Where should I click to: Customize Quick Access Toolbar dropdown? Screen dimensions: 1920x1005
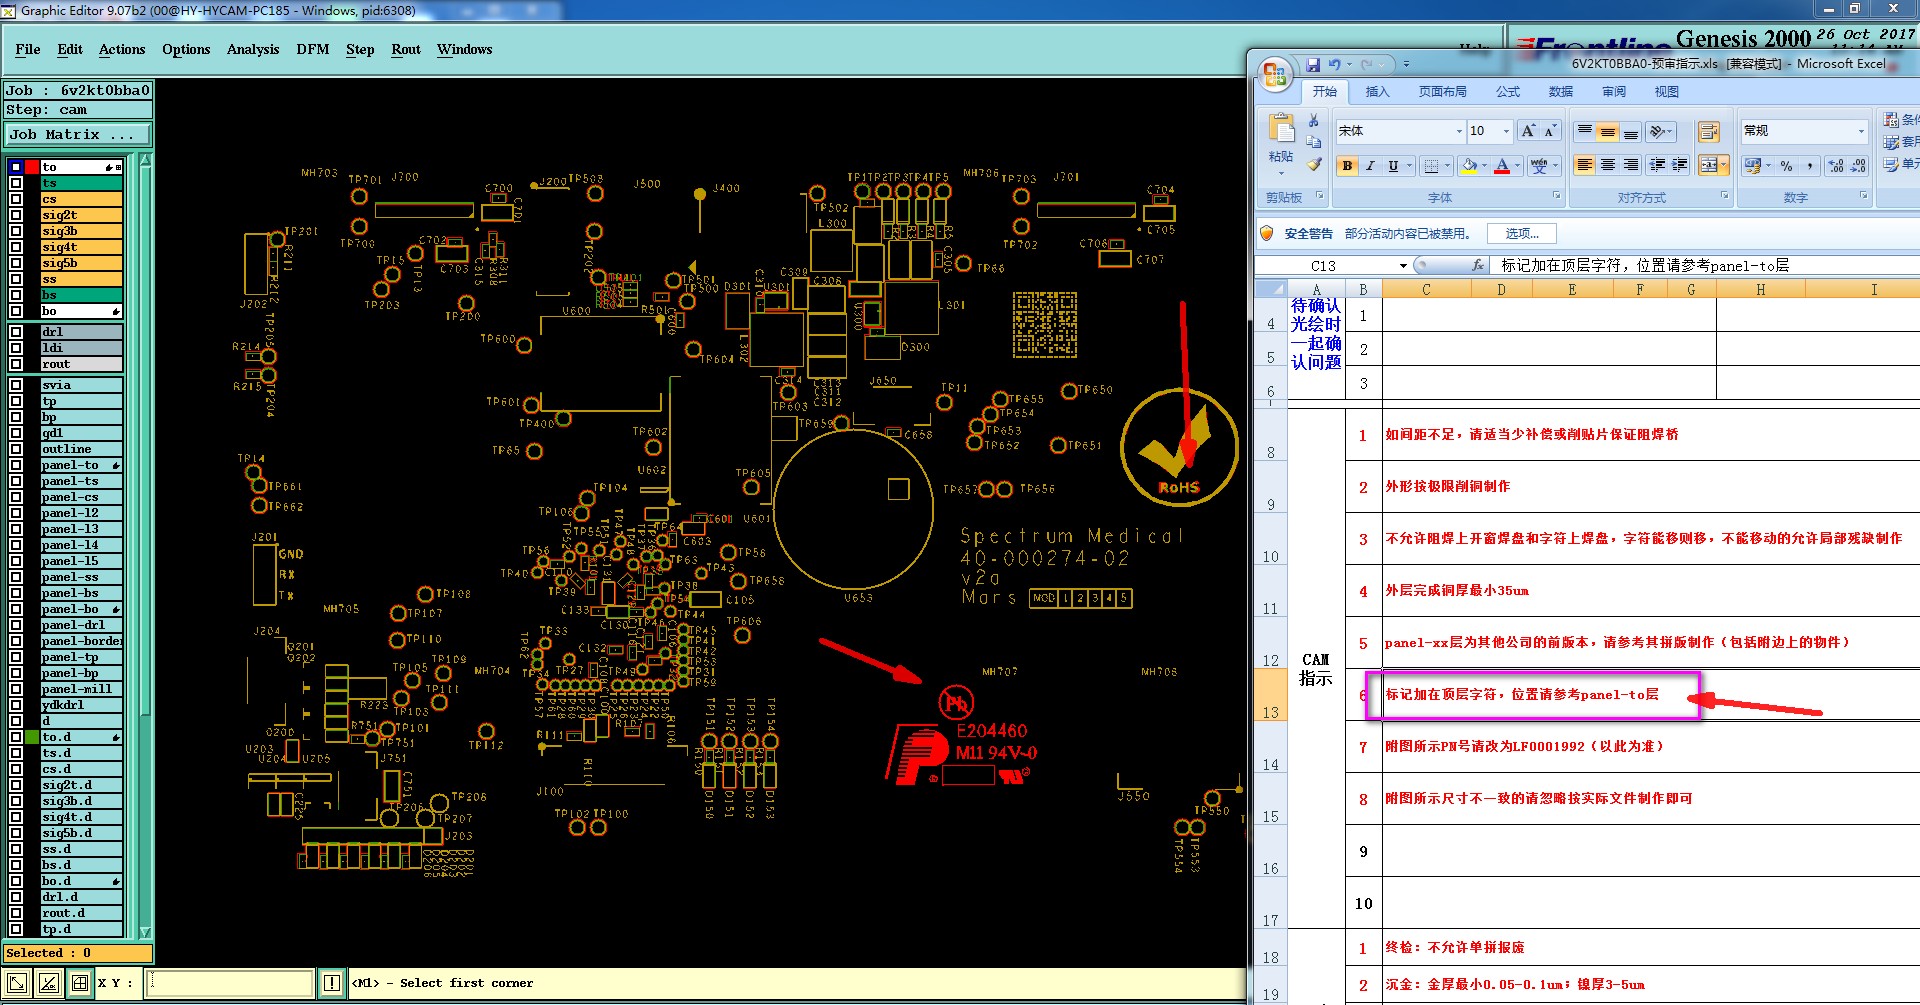1406,65
